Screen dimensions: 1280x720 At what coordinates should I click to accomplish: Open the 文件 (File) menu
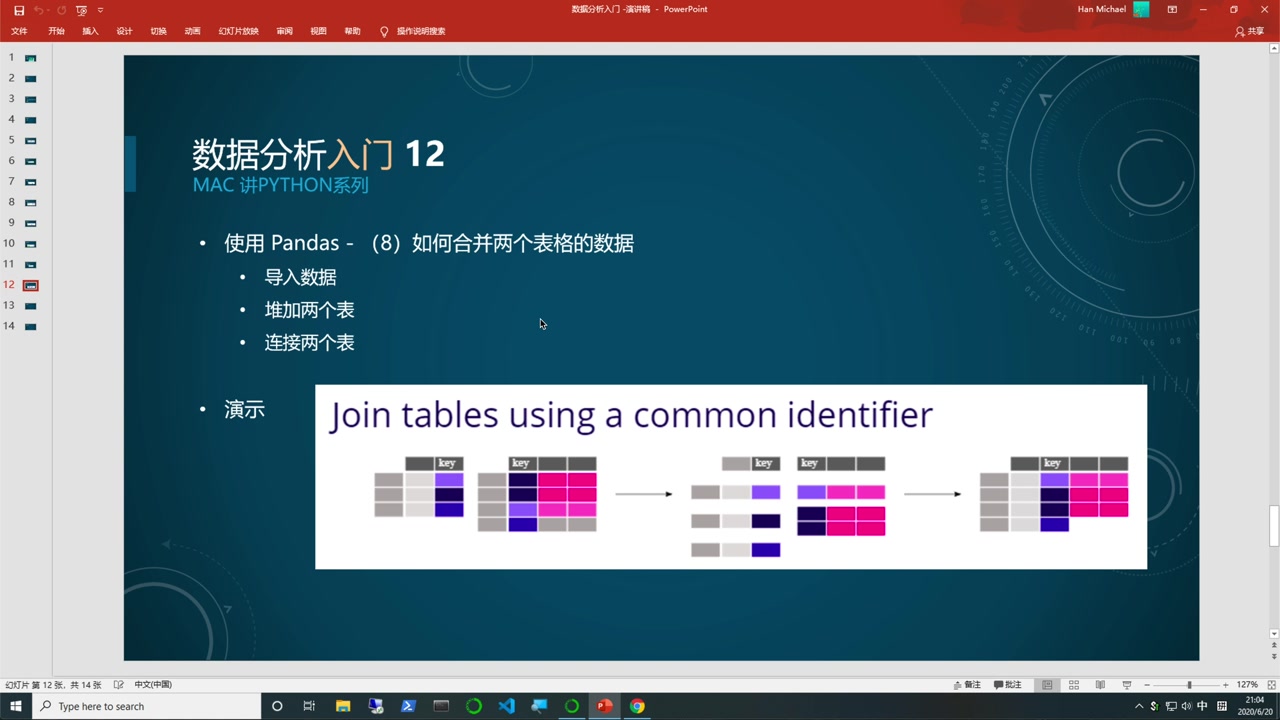[19, 31]
